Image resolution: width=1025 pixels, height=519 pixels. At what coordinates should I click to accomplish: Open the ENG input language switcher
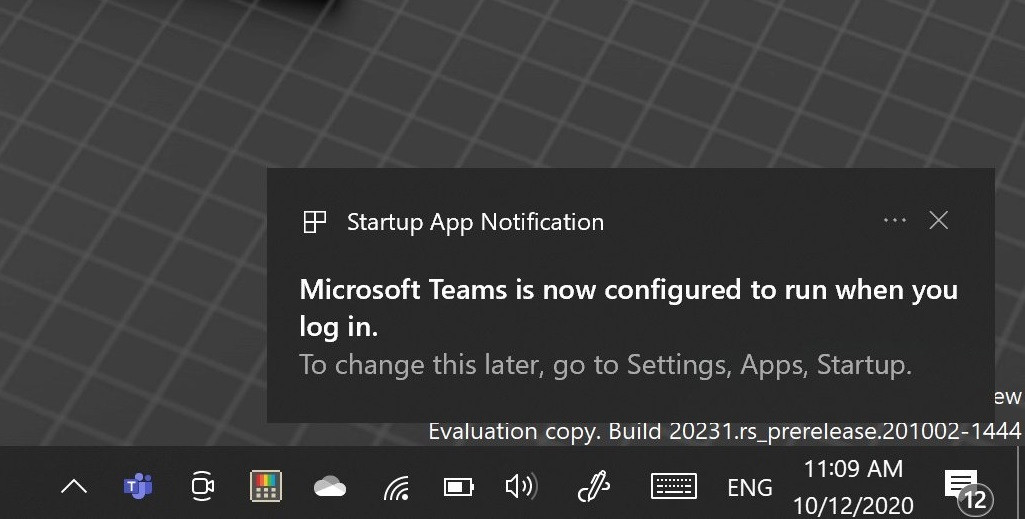coord(749,488)
